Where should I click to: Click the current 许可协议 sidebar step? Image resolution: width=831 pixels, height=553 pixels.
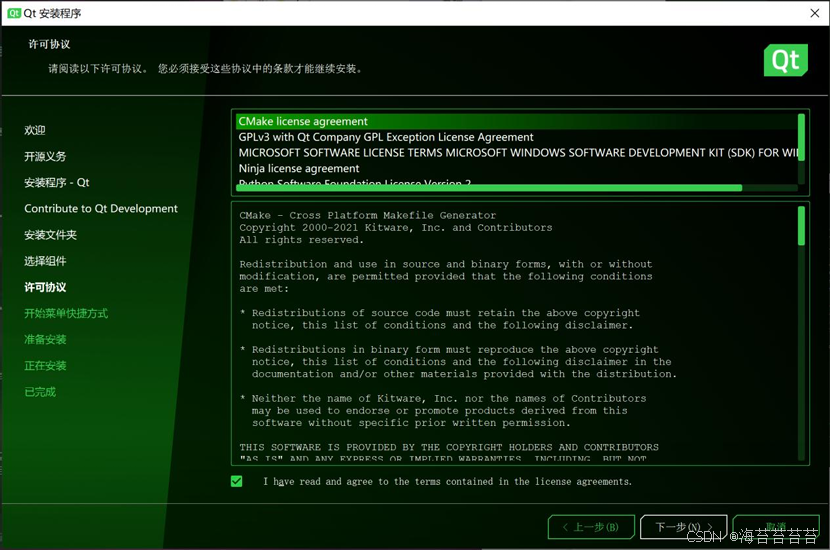point(45,287)
